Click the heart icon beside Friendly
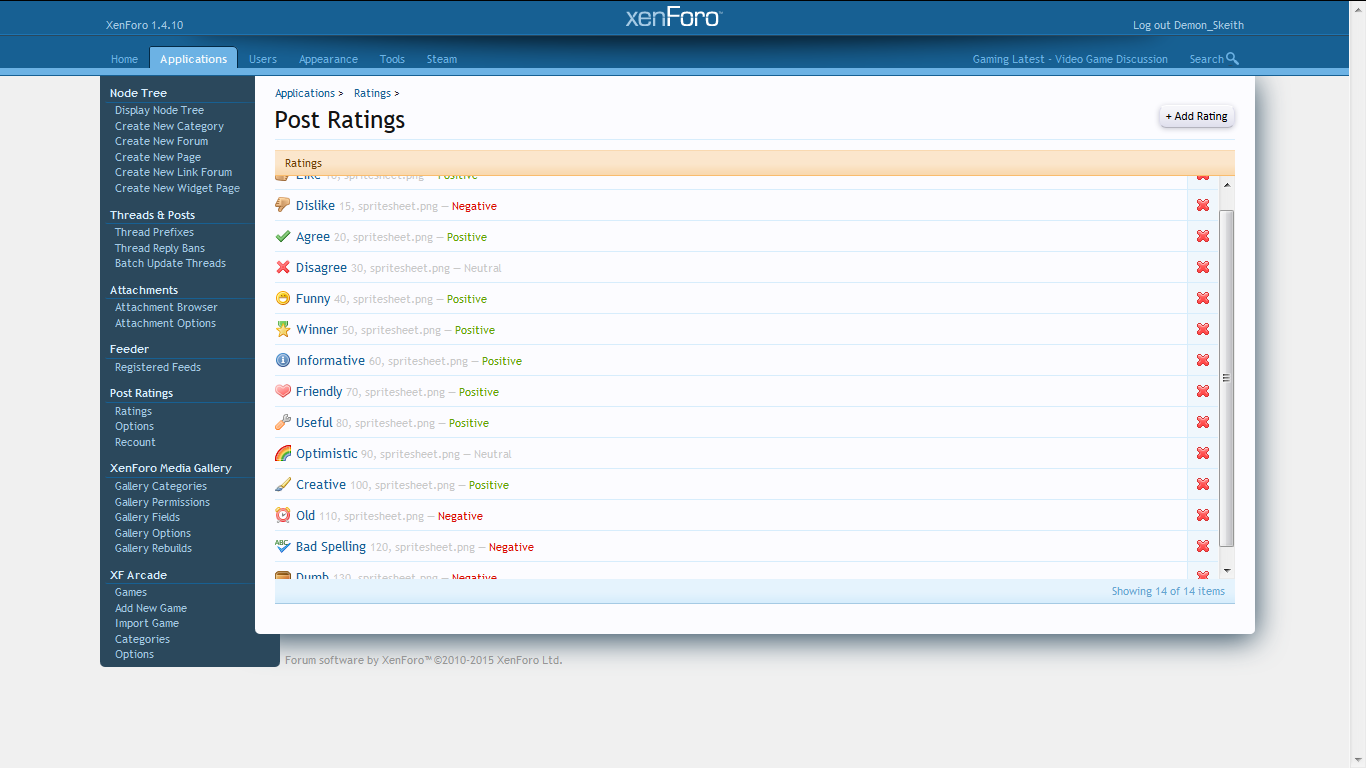This screenshot has height=769, width=1366. click(x=283, y=391)
